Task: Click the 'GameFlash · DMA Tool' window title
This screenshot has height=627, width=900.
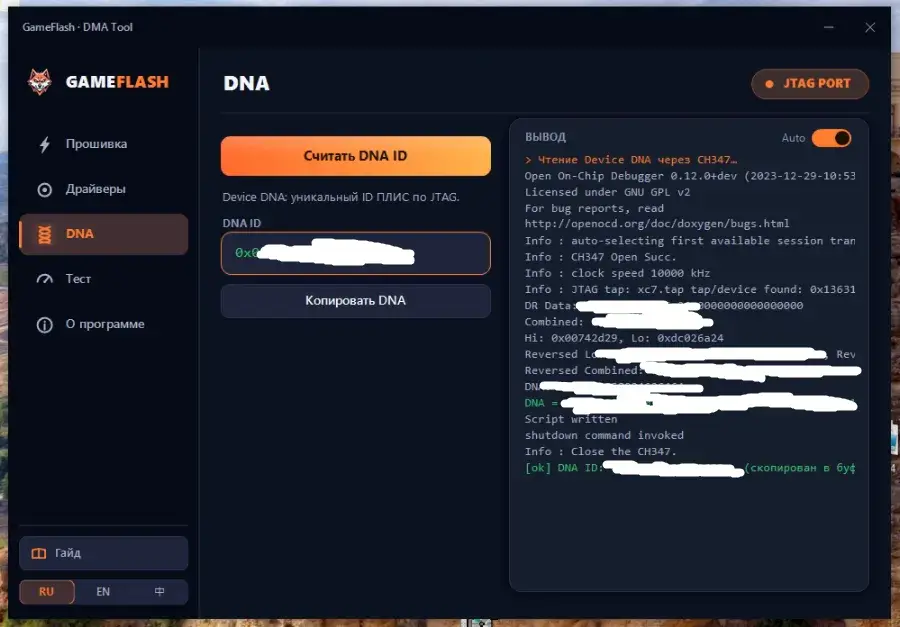Action: pos(77,27)
